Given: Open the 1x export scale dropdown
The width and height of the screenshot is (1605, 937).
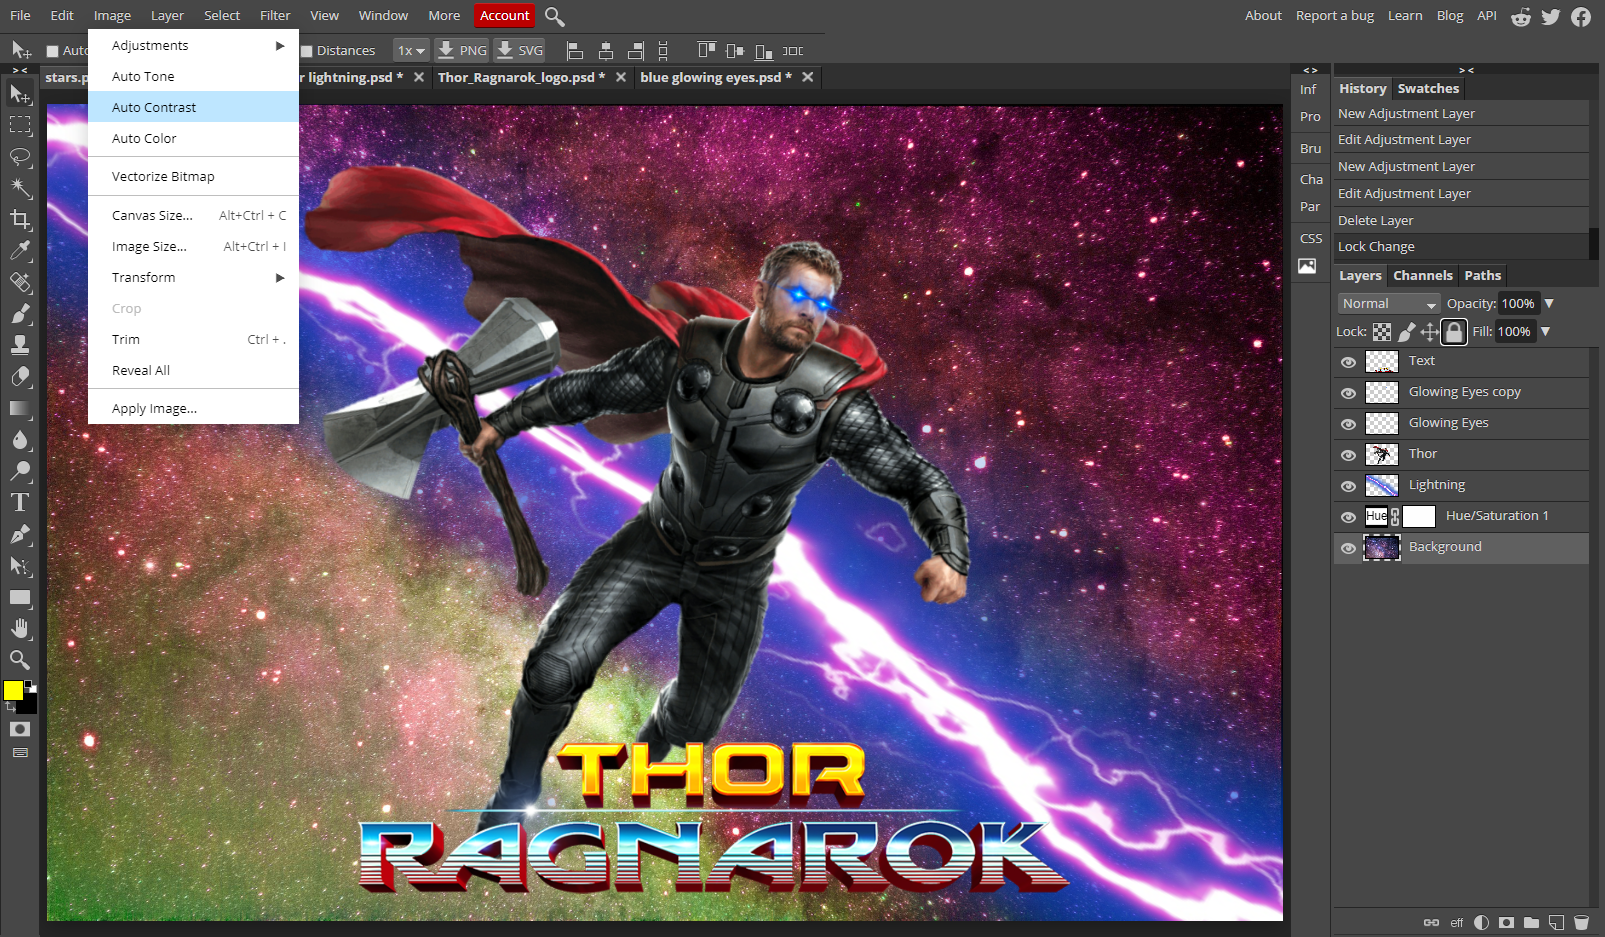Looking at the screenshot, I should [411, 51].
